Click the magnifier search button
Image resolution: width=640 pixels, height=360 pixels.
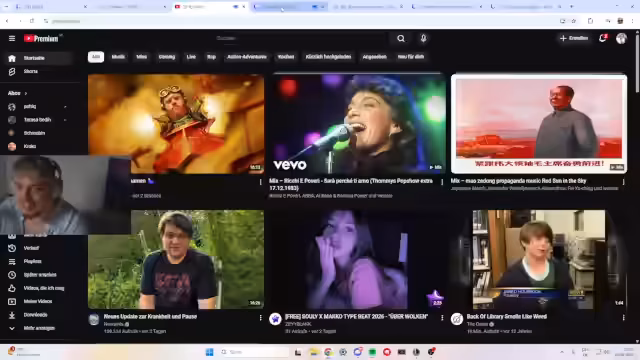(x=401, y=38)
